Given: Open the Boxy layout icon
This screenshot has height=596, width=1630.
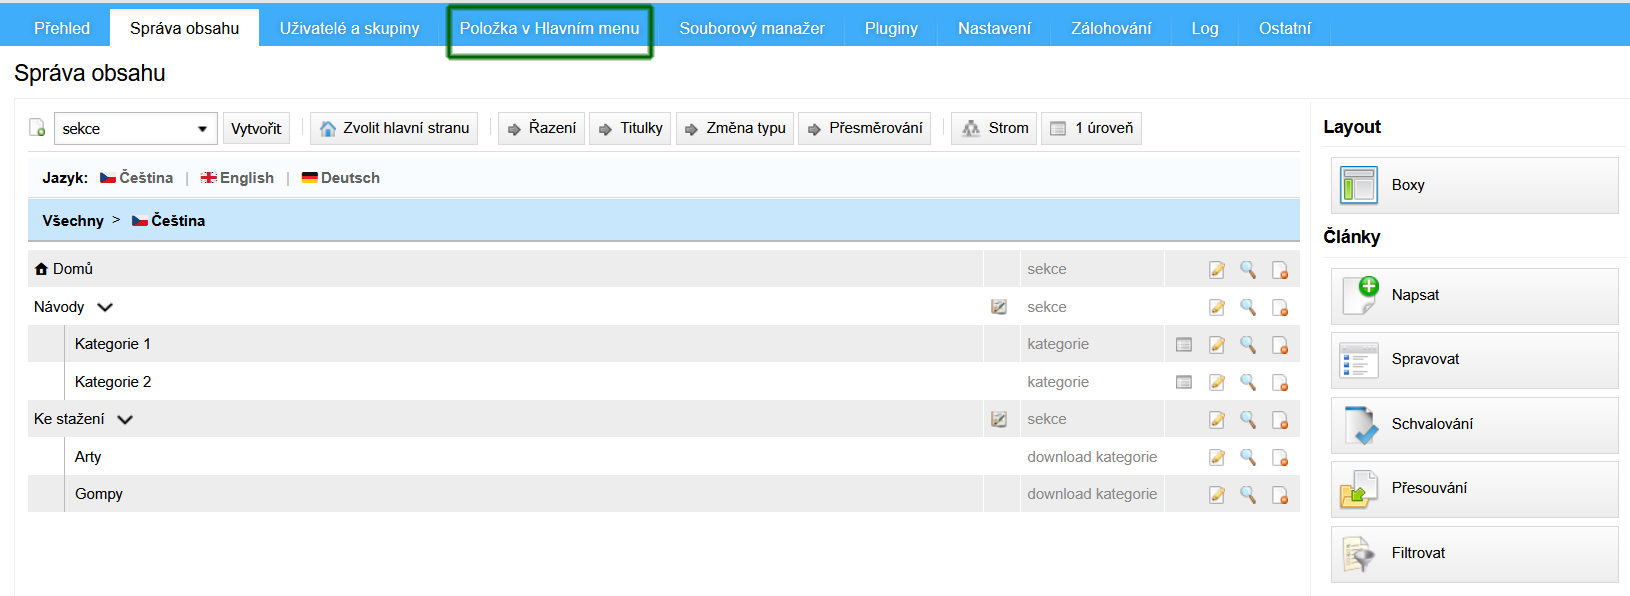Looking at the screenshot, I should [x=1358, y=185].
